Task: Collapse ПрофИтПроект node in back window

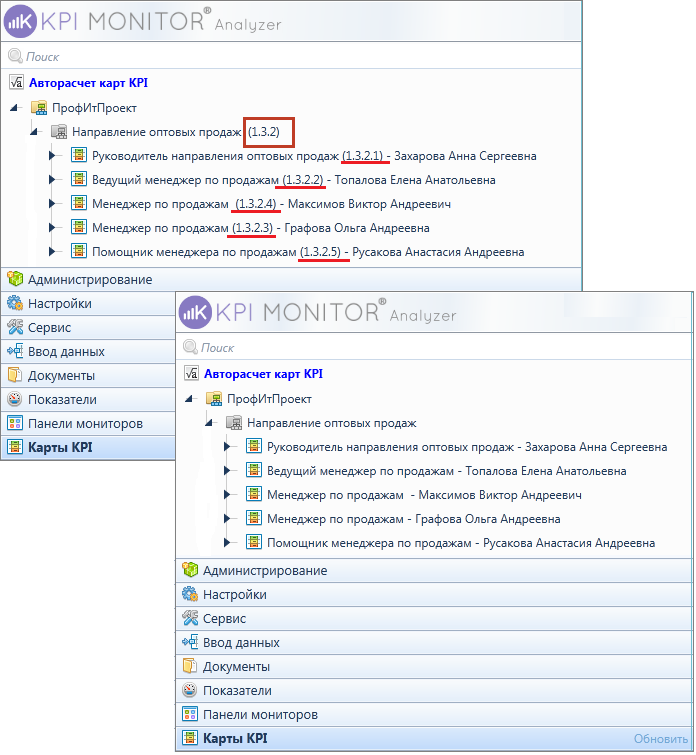Action: click(15, 108)
